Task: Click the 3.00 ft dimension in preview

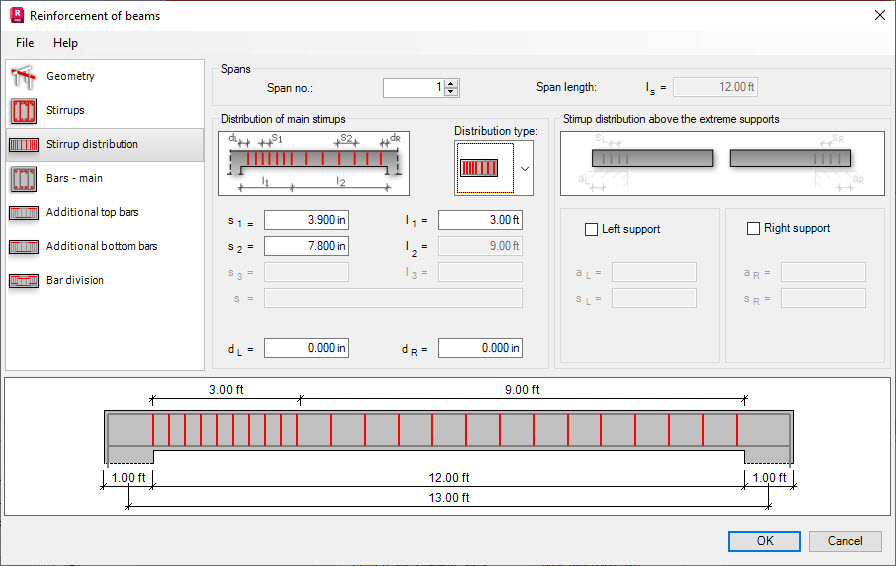Action: pyautogui.click(x=226, y=390)
